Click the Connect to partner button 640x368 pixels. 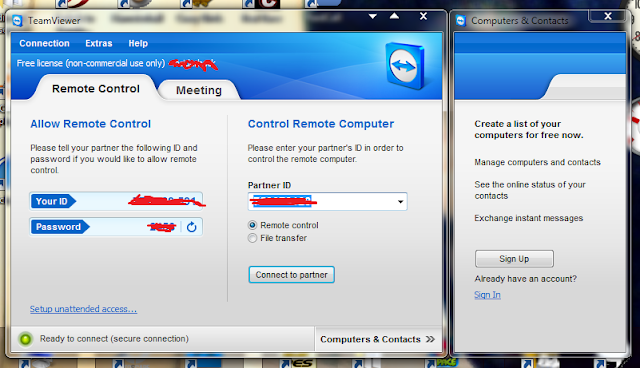(x=291, y=275)
